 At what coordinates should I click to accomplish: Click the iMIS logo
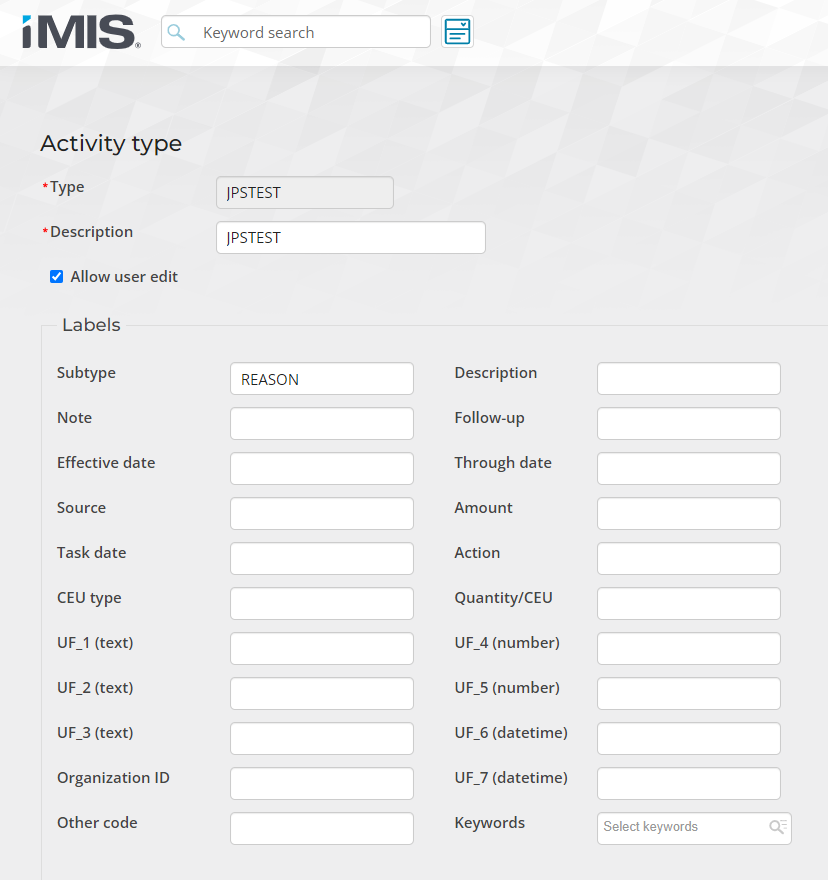(x=81, y=32)
